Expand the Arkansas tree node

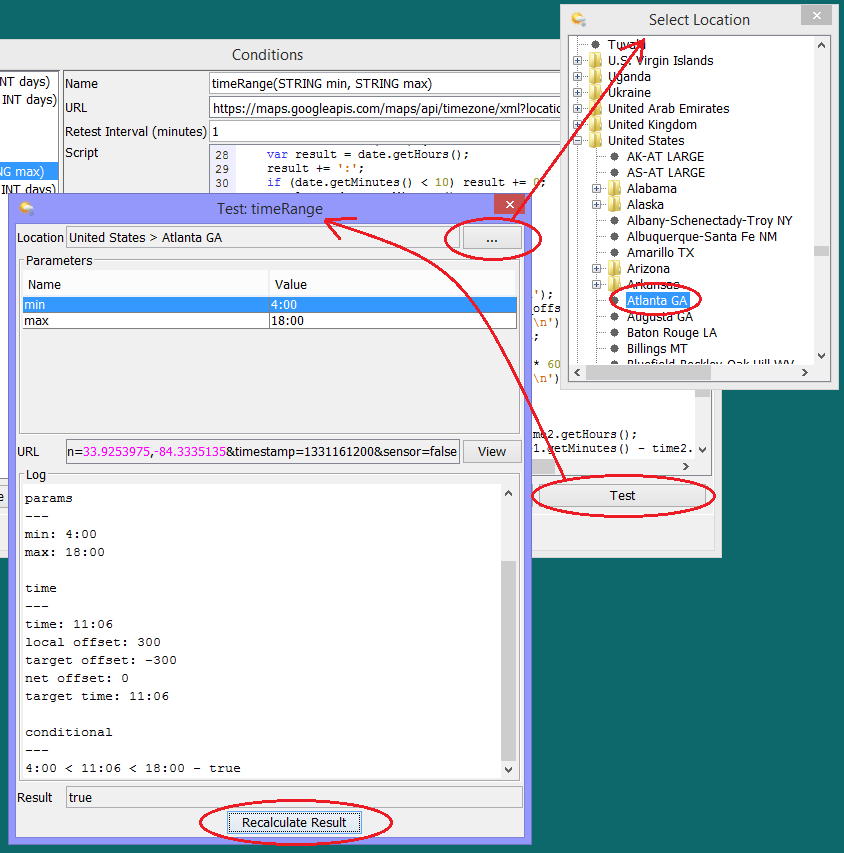(x=596, y=285)
